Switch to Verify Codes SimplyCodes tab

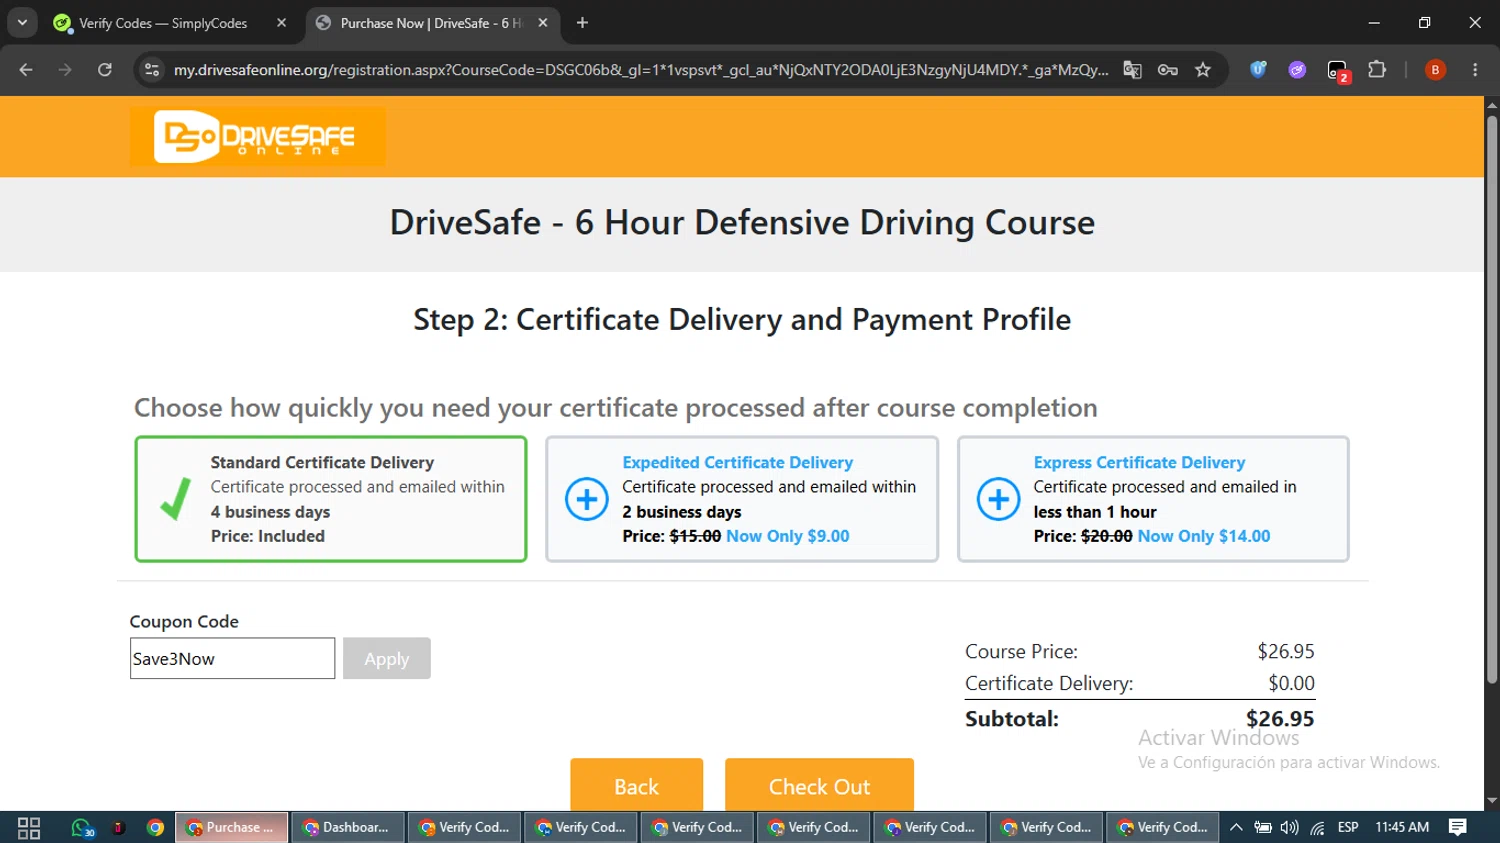(x=170, y=23)
